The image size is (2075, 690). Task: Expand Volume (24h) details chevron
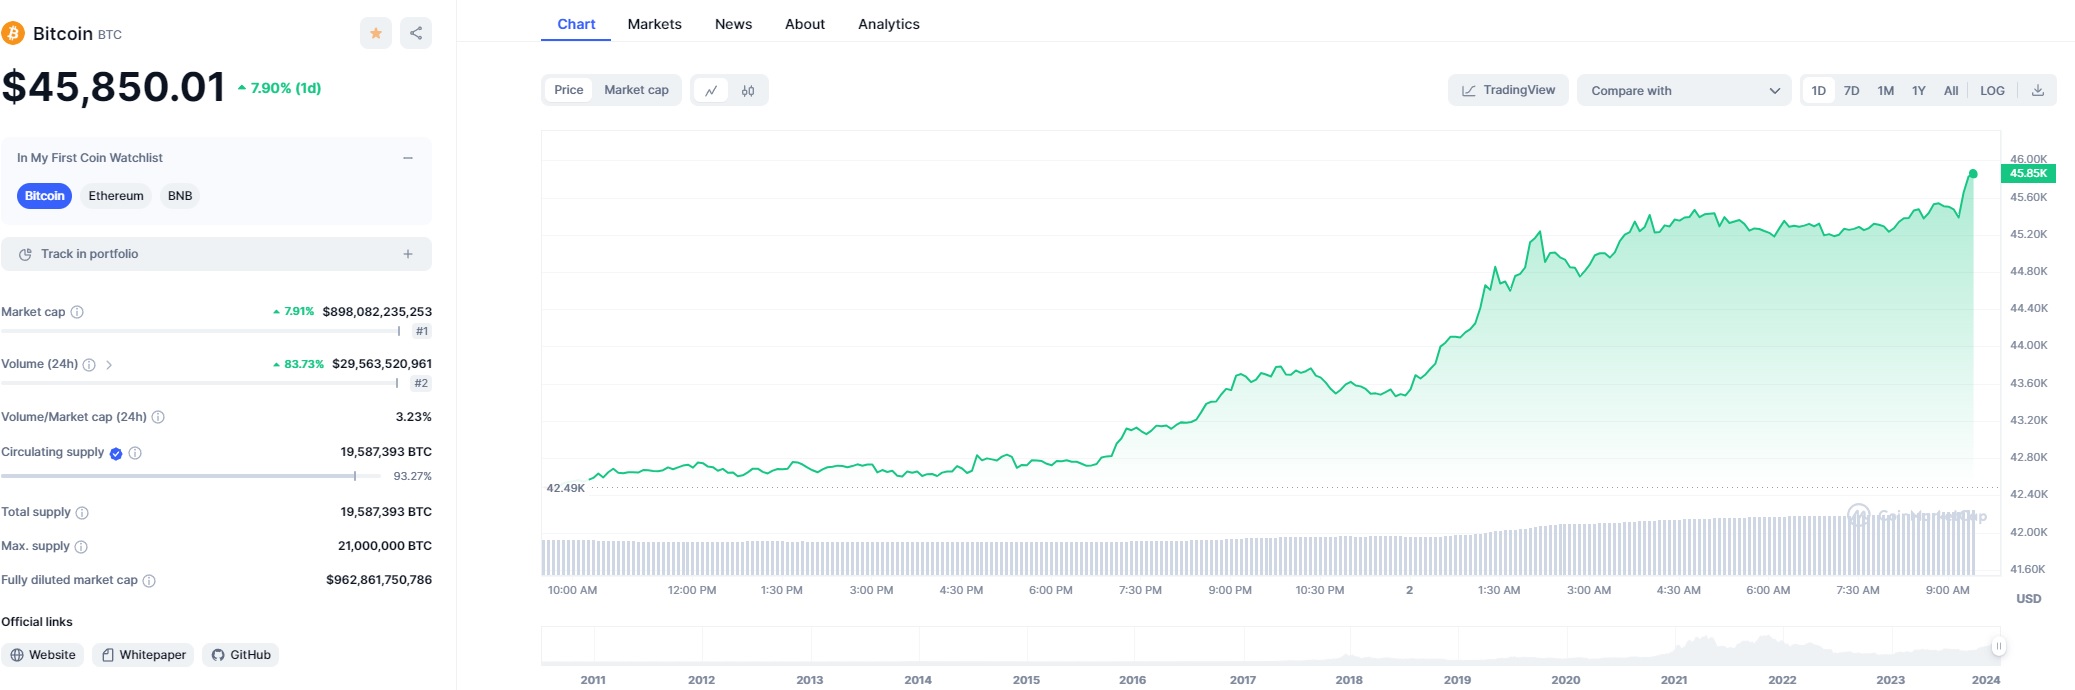[109, 365]
